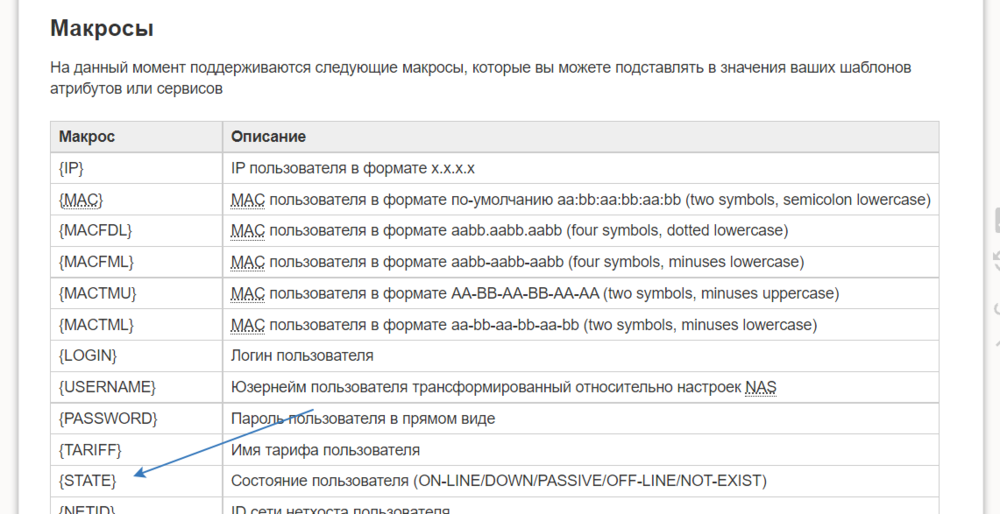Click the Макрос column header
The width and height of the screenshot is (1000, 514).
[x=87, y=136]
